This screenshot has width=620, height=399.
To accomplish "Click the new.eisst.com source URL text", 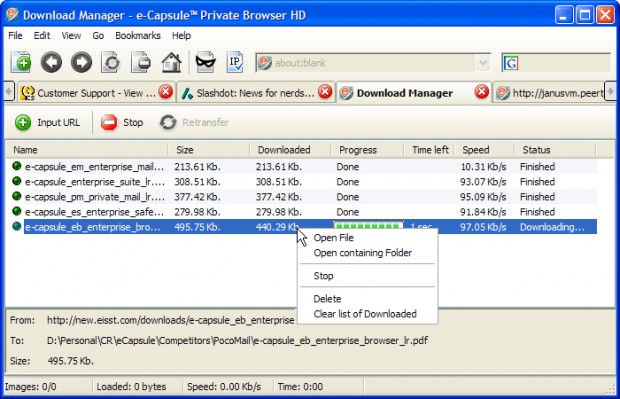I will (170, 320).
